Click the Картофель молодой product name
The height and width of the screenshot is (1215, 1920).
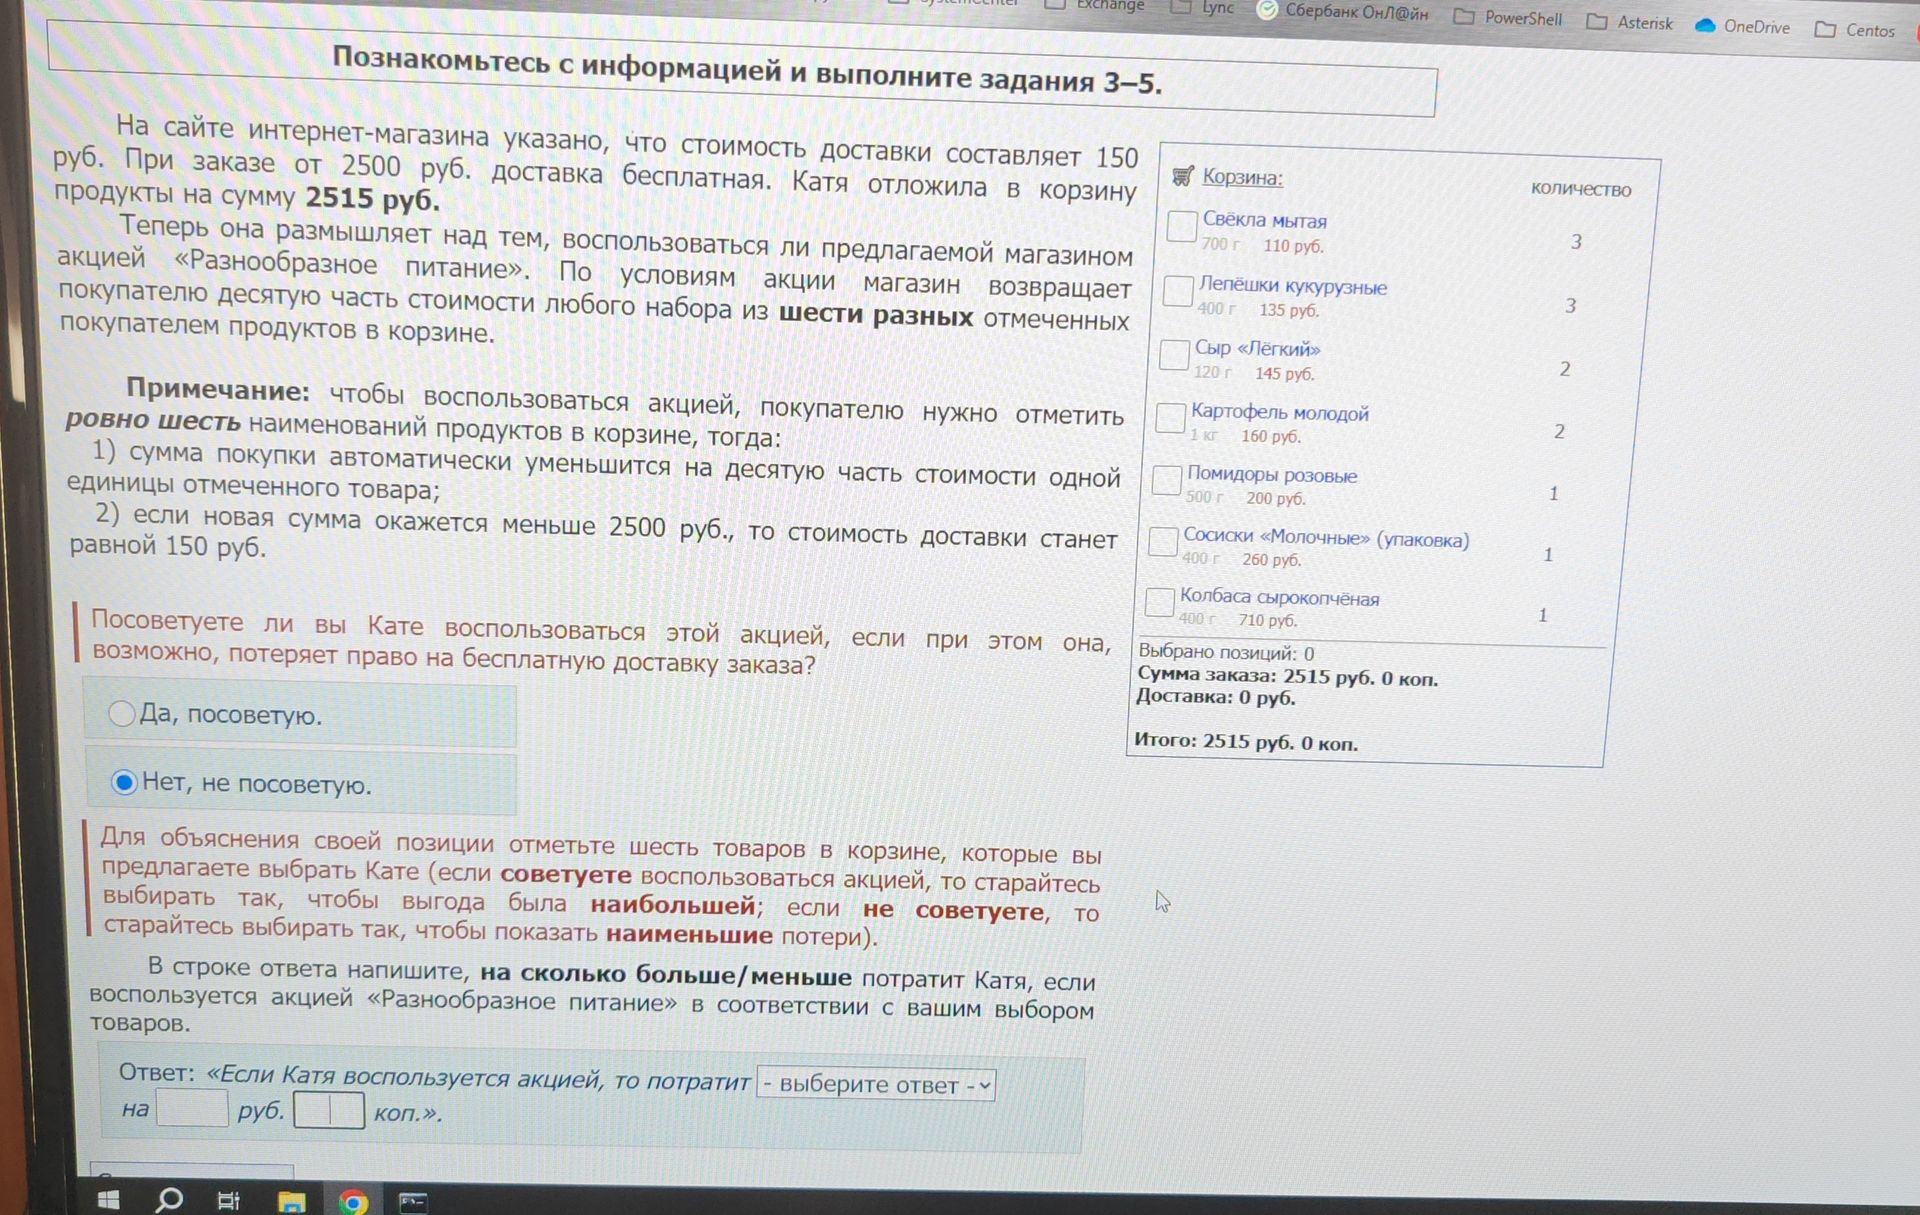pyautogui.click(x=1279, y=412)
